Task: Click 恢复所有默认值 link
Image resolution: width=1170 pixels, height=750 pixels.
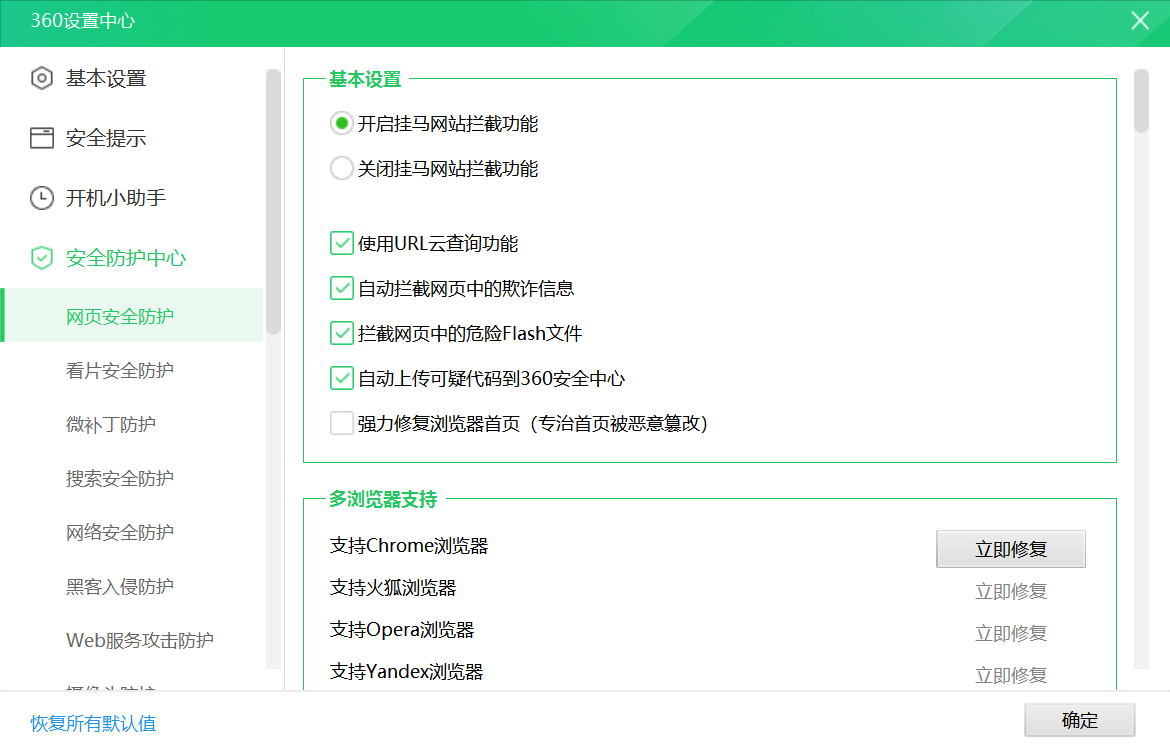Action: click(x=93, y=723)
